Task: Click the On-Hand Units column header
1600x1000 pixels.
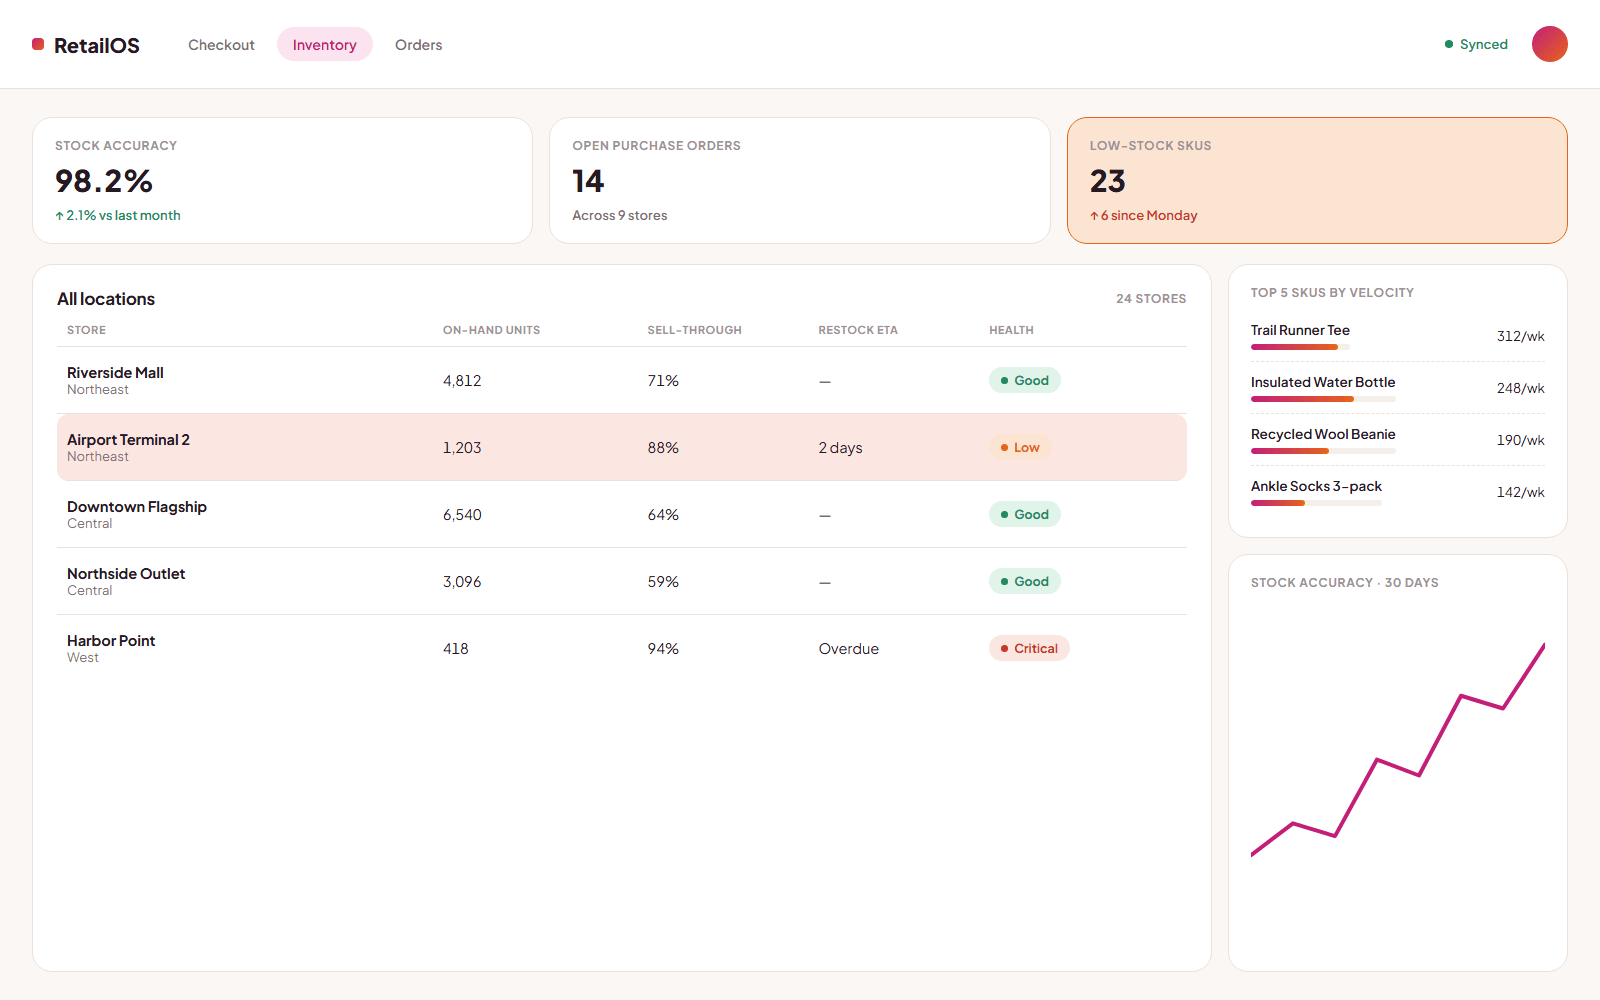Action: coord(491,330)
